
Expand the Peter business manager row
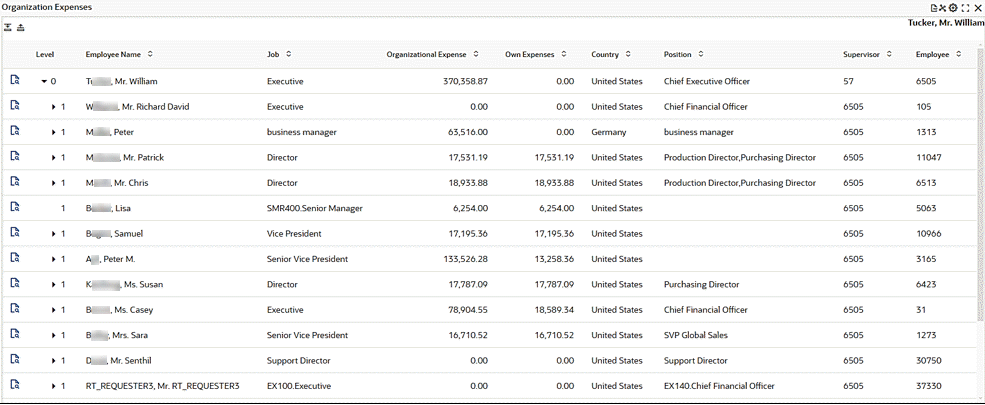click(54, 132)
